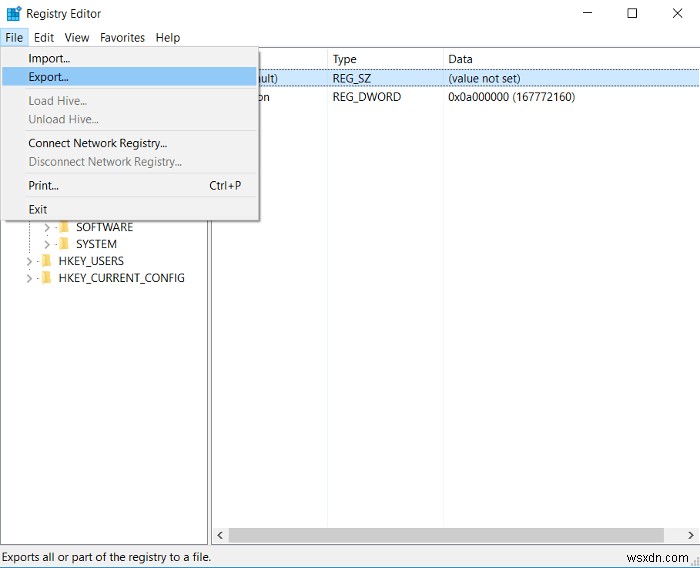Screen dimensions: 700x568
Task: Choose Exit from the File menu
Action: point(129,209)
